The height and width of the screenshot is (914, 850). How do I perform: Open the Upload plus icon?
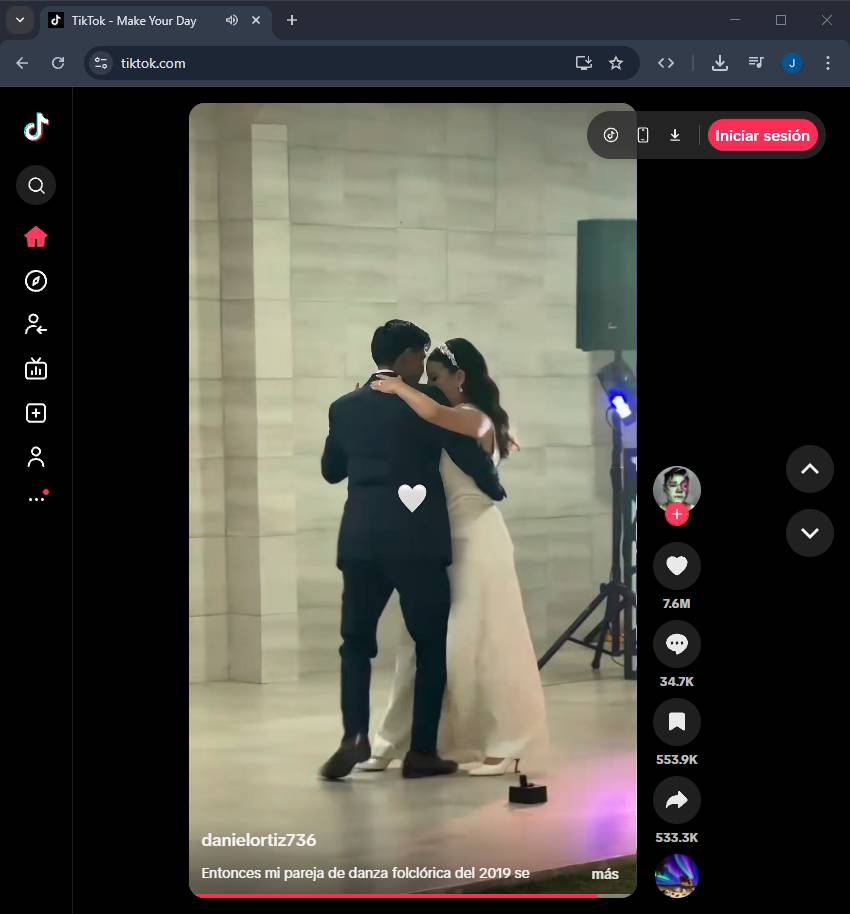[x=36, y=413]
